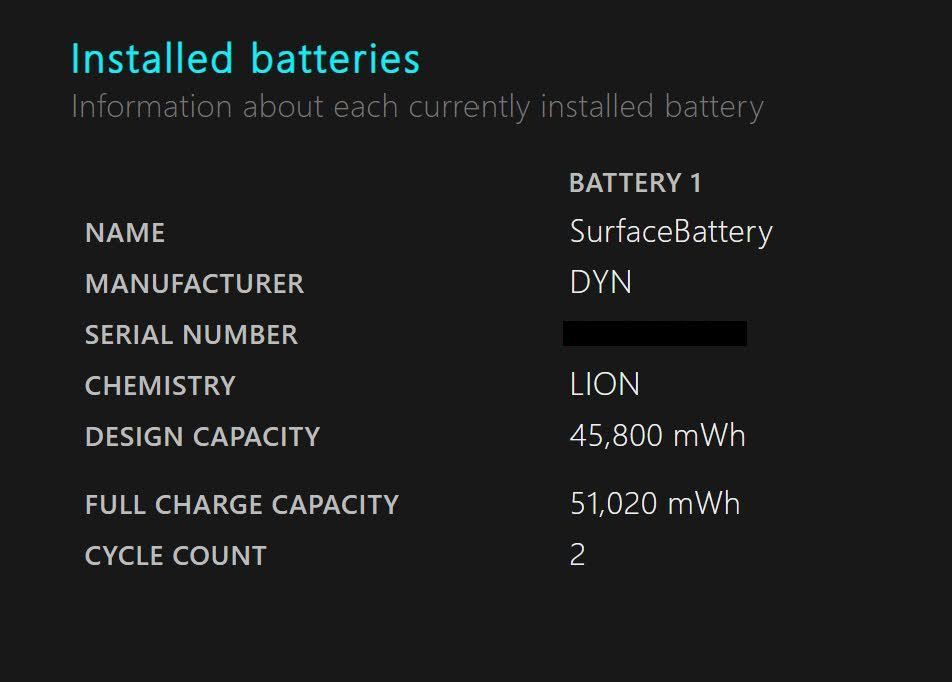Click the FULL CHARGE CAPACITY label
Image resolution: width=952 pixels, height=682 pixels.
point(242,505)
